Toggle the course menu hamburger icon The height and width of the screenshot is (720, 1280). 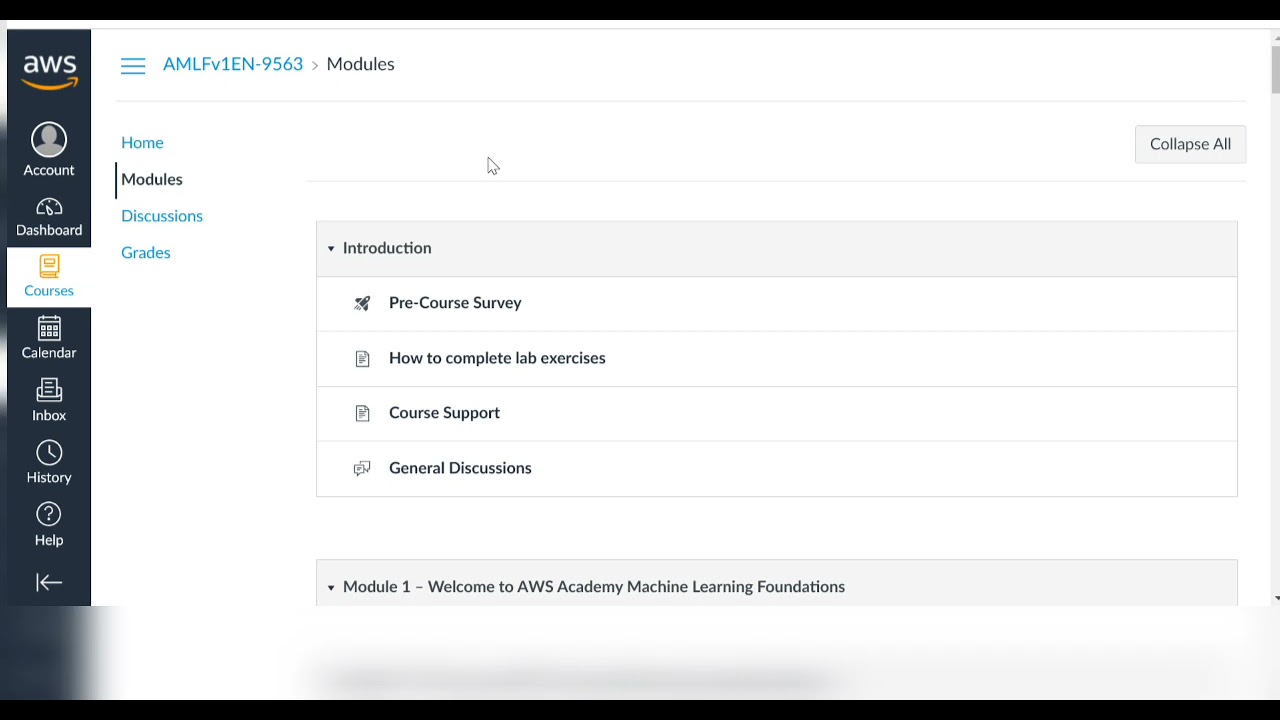pos(133,65)
